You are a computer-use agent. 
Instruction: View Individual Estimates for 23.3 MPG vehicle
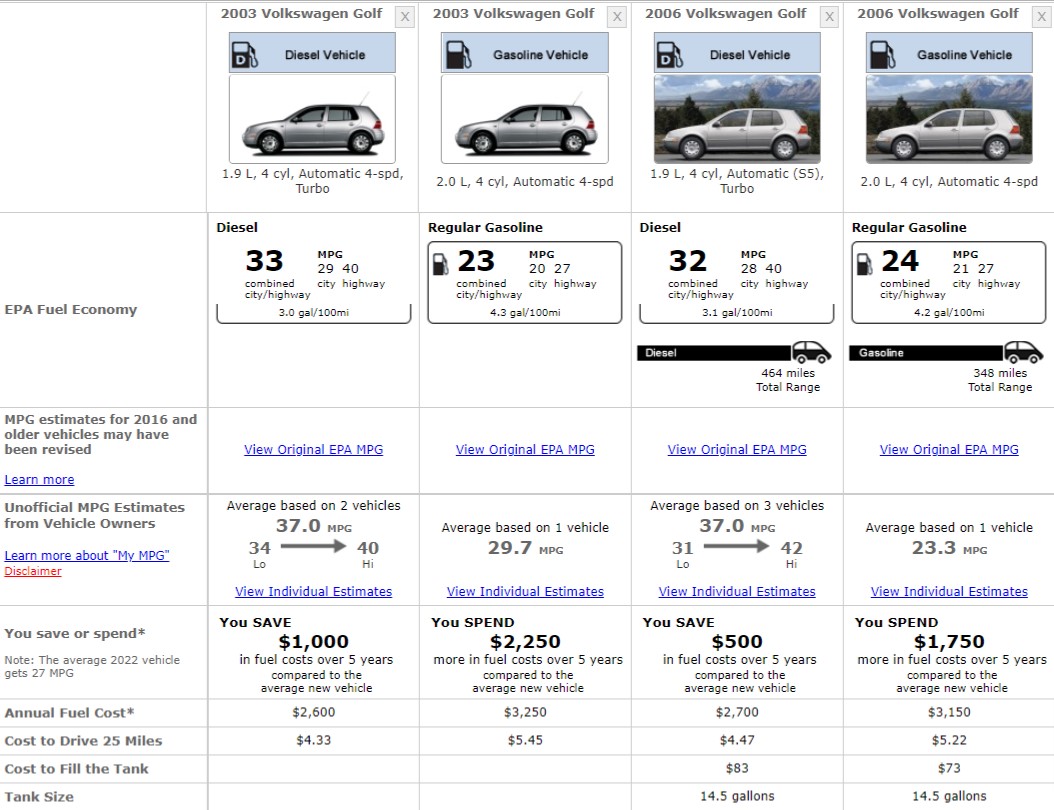tap(949, 592)
